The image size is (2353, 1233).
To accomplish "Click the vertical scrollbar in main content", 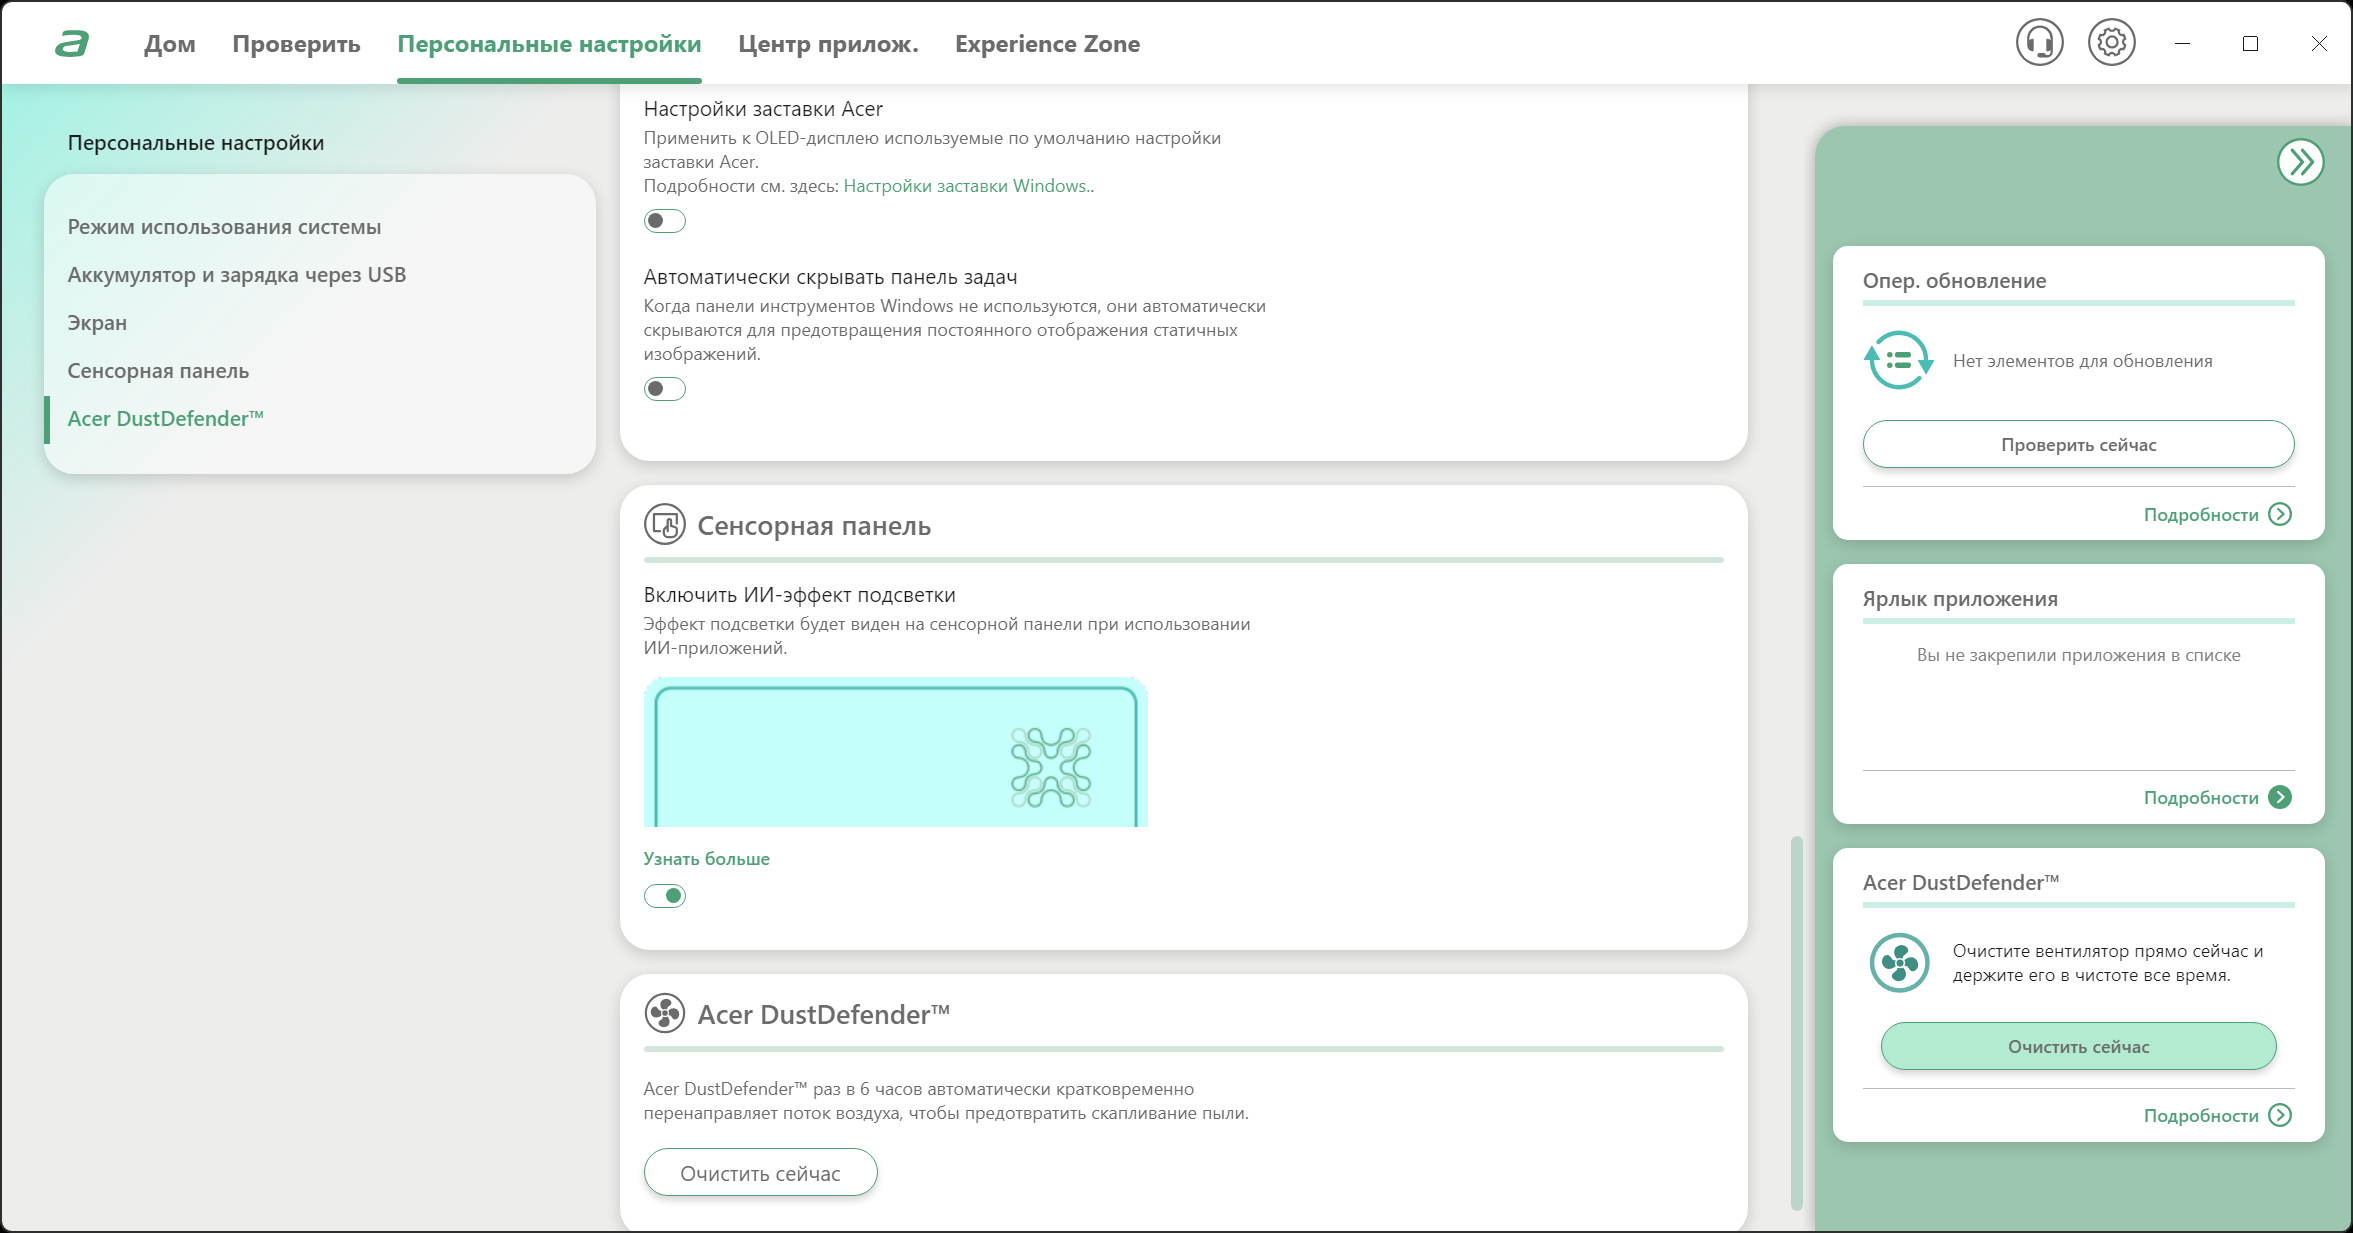I will tap(1796, 1022).
